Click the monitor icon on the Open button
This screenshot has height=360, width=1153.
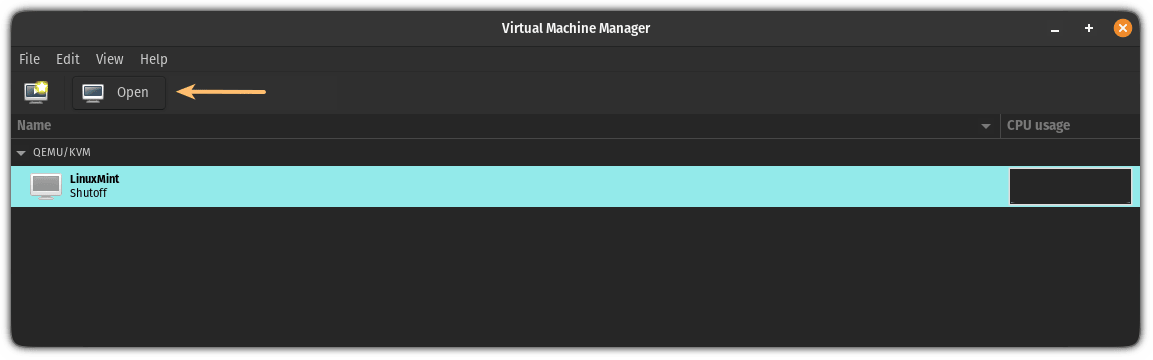(93, 93)
